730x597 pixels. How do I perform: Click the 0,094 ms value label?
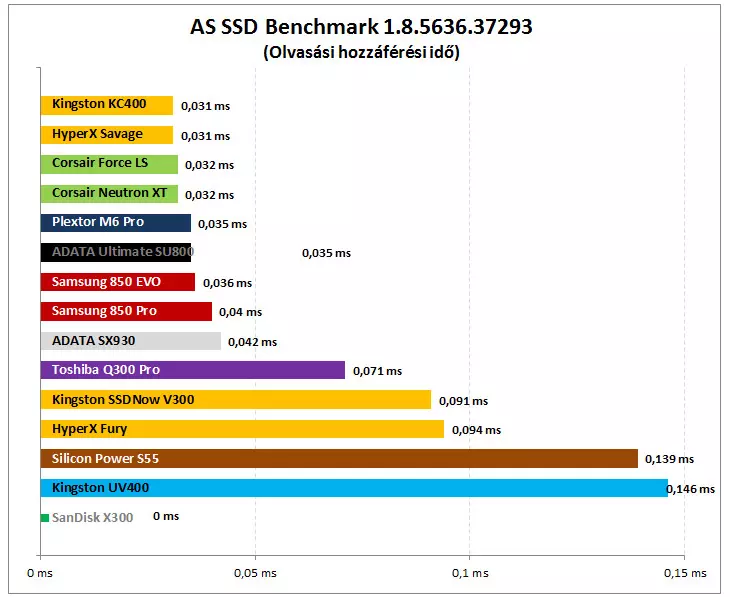click(476, 430)
